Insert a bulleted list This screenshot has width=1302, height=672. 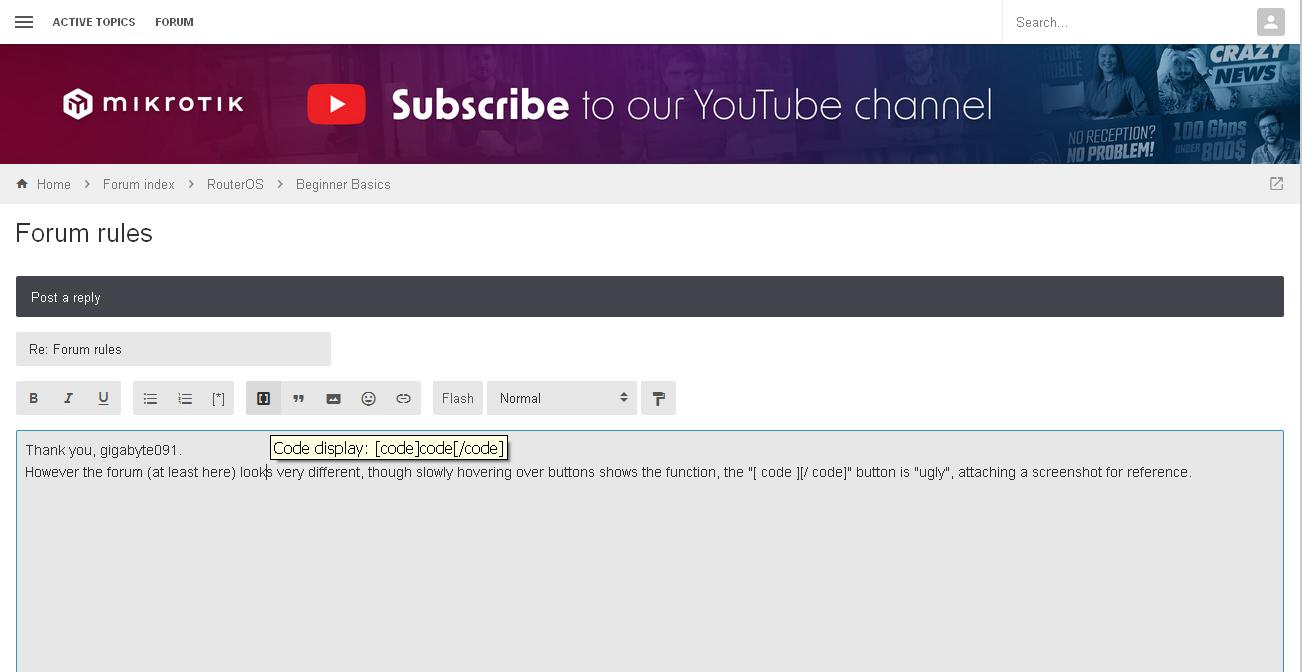click(150, 398)
